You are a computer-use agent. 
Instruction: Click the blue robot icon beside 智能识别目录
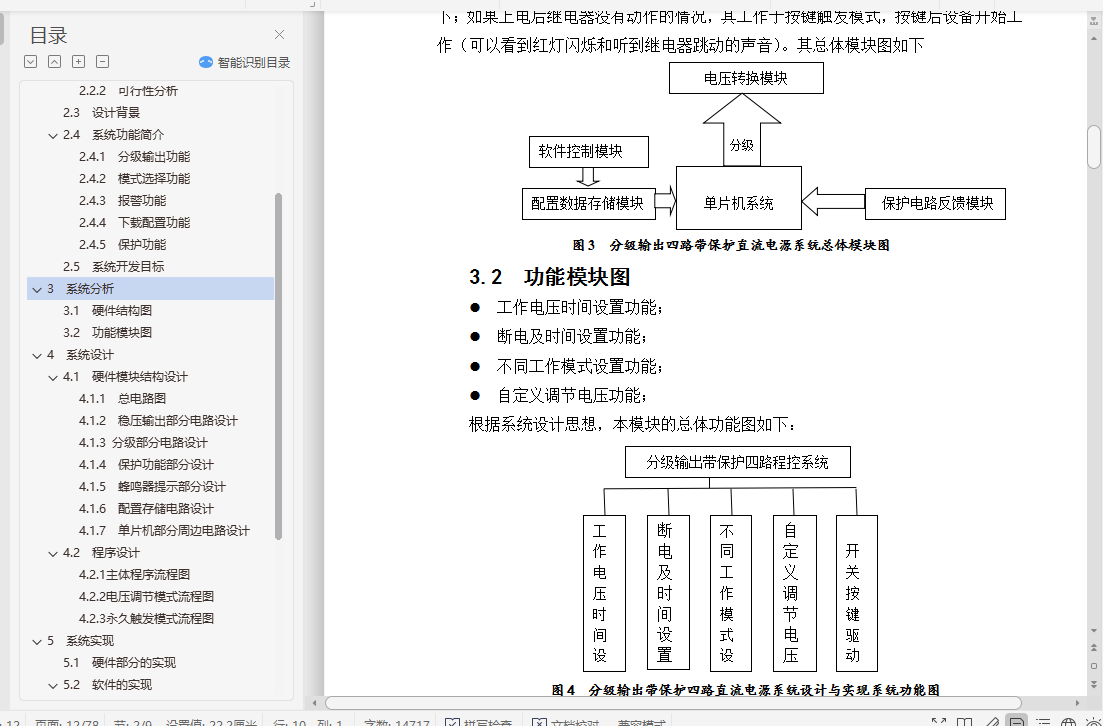[205, 62]
